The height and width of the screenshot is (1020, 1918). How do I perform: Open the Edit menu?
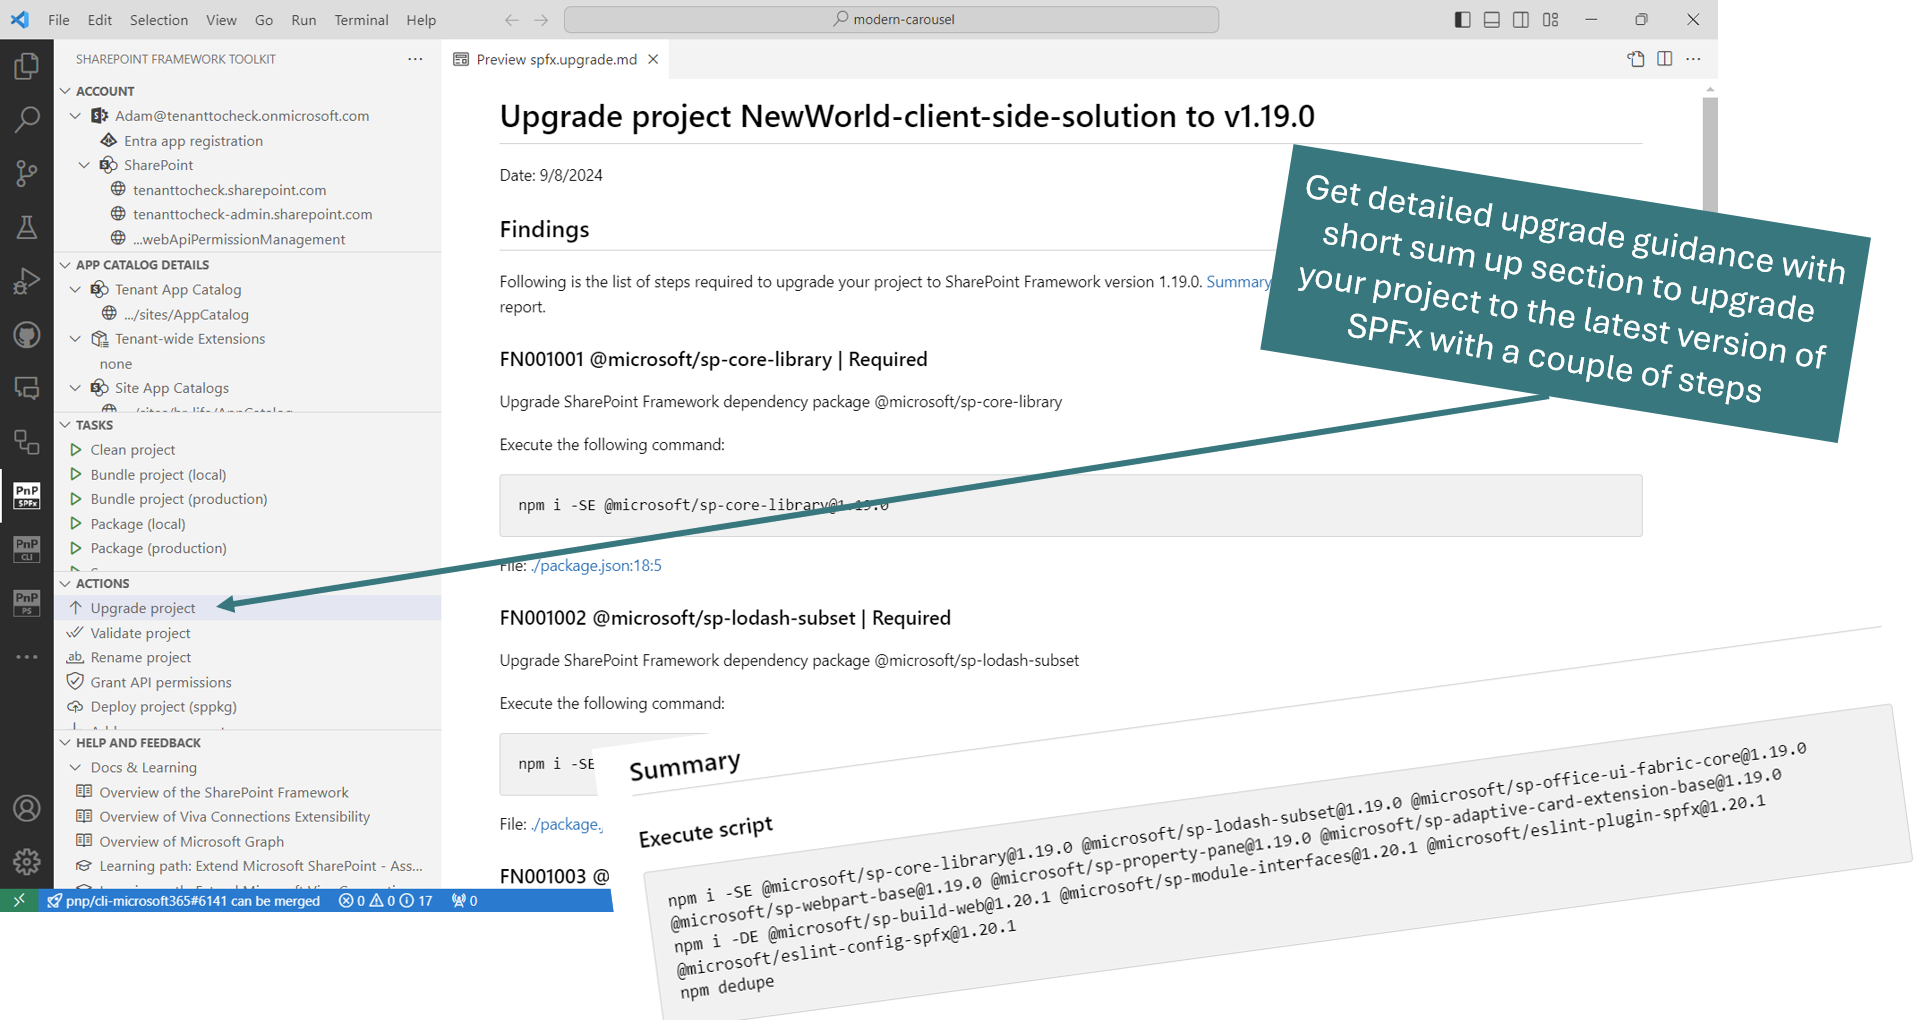[99, 20]
